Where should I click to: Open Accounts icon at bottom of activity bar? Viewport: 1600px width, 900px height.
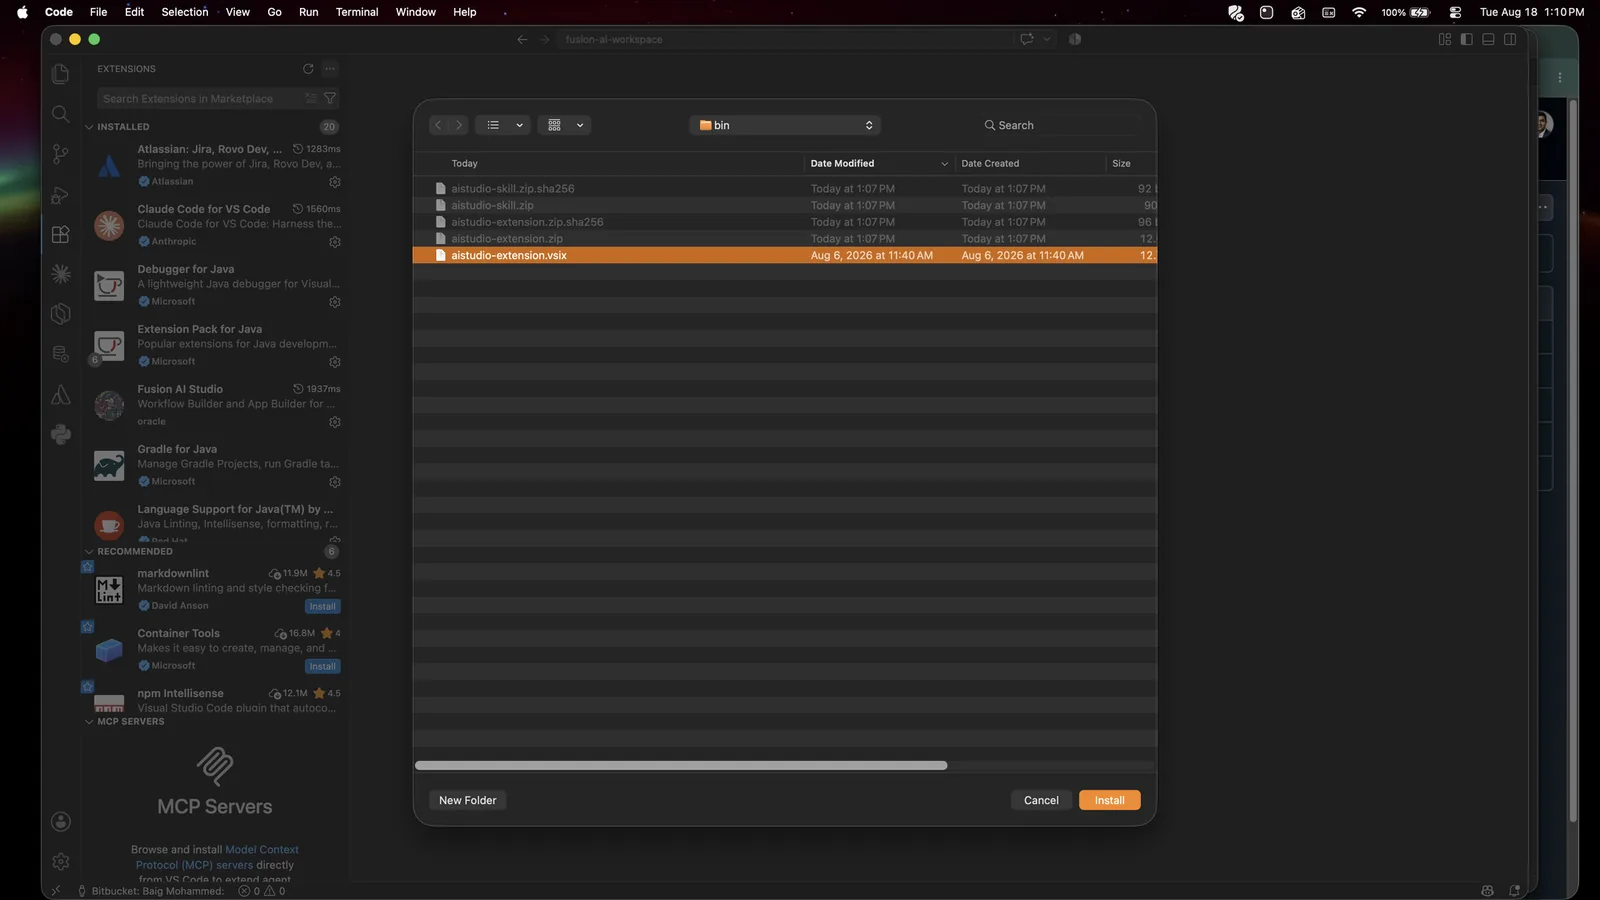(x=60, y=822)
